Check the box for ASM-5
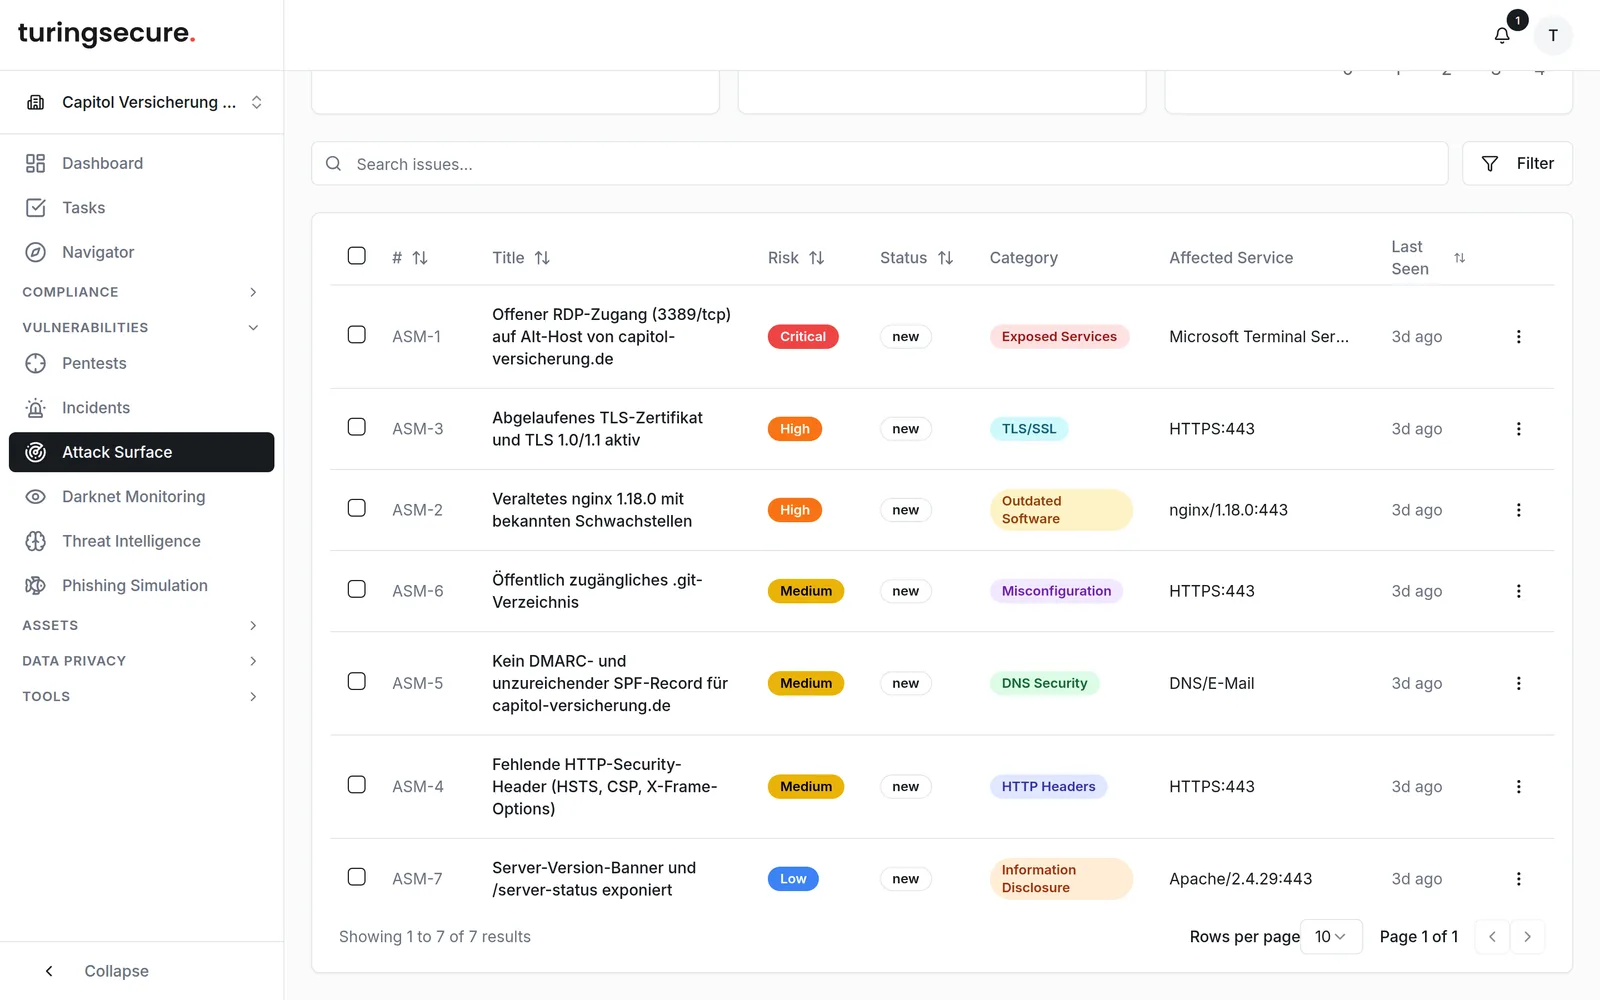Image resolution: width=1600 pixels, height=1000 pixels. 357,682
